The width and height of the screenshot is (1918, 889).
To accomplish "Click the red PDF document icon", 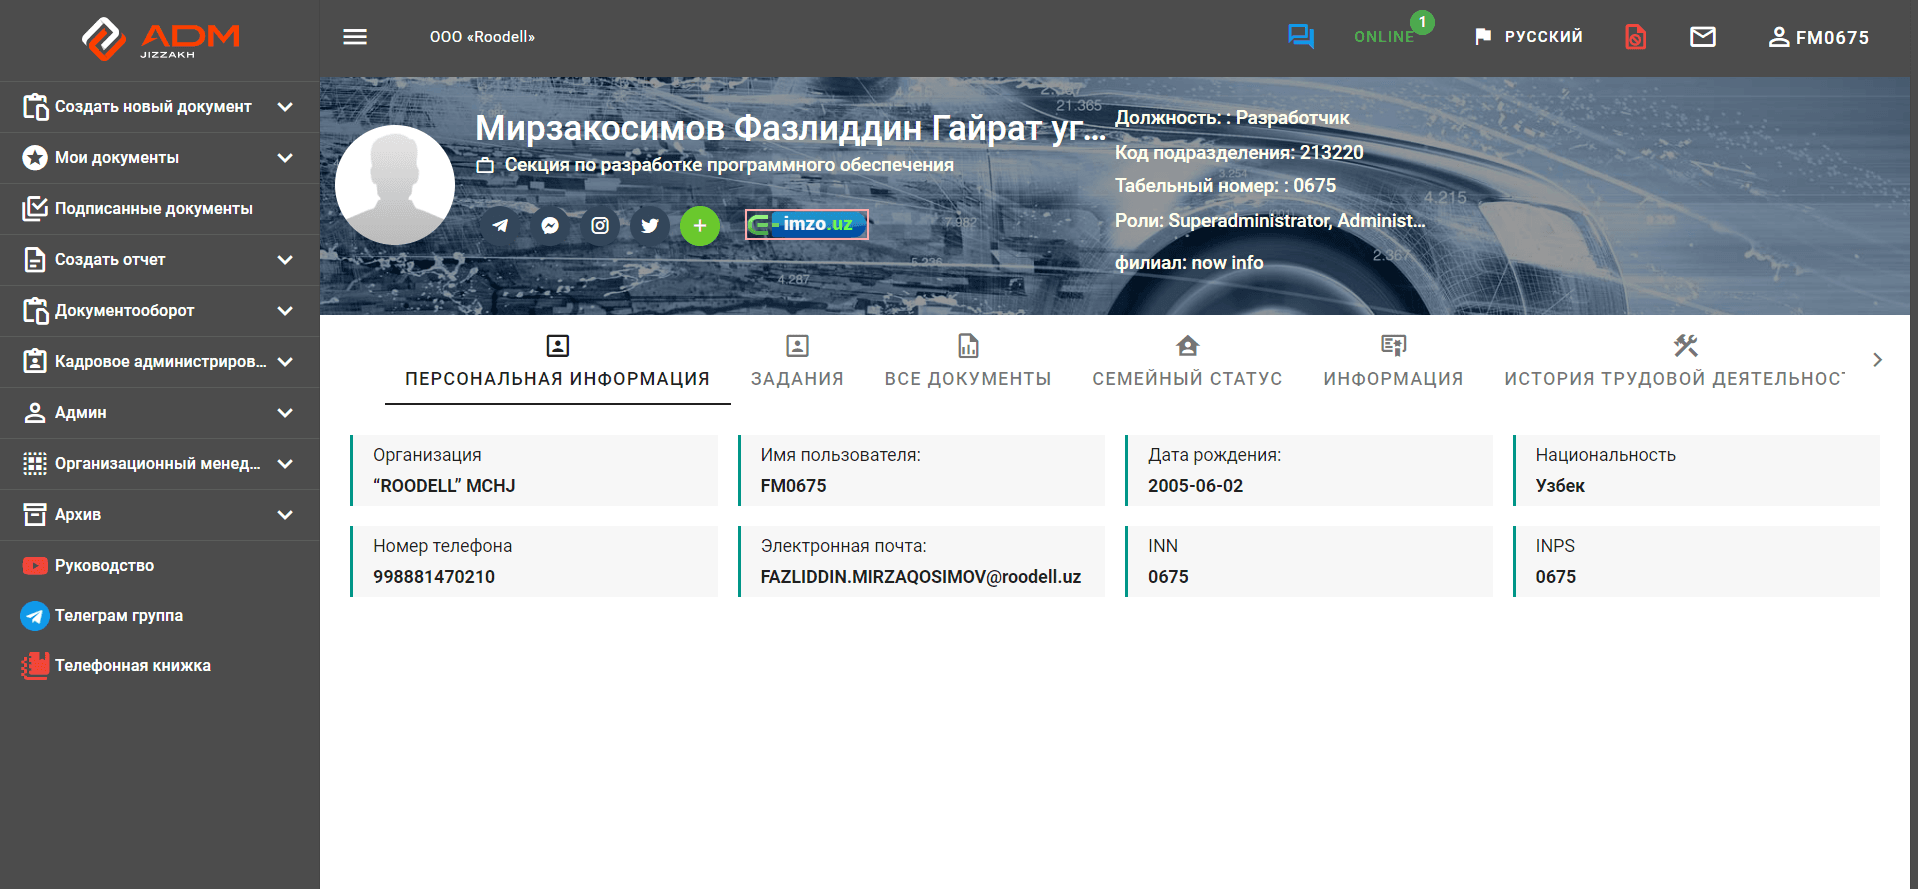I will coord(1635,37).
